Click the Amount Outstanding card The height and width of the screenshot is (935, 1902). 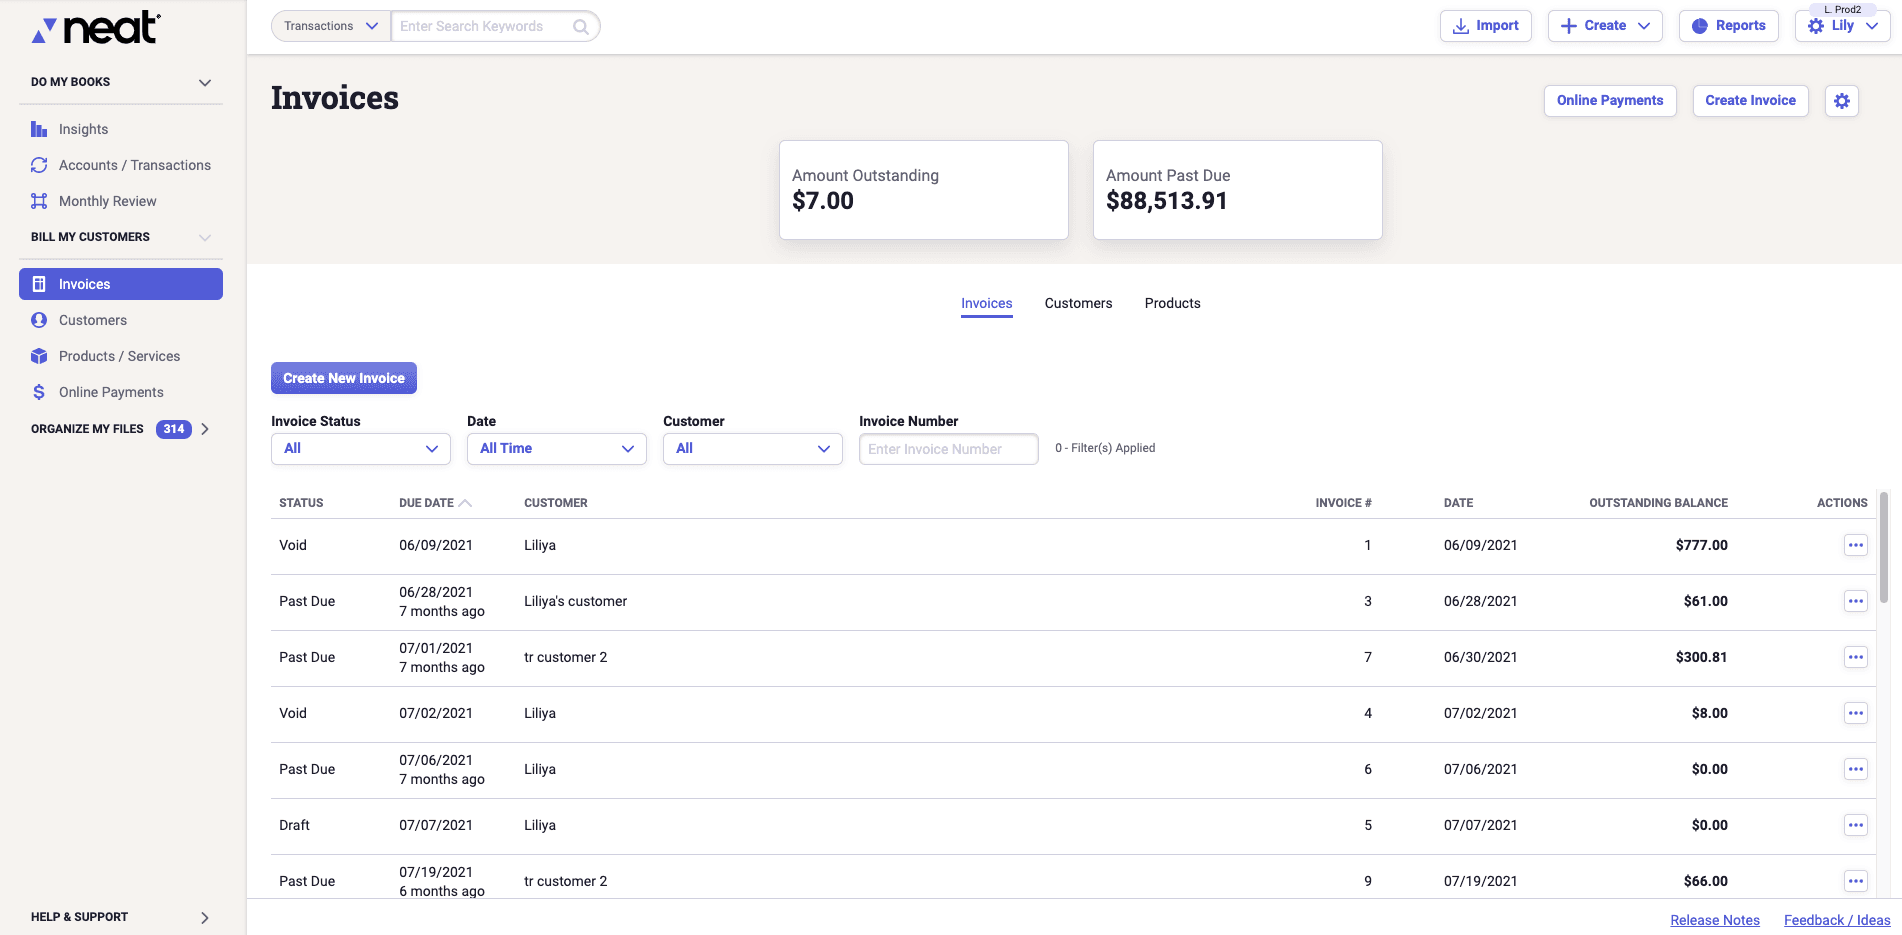click(x=924, y=190)
